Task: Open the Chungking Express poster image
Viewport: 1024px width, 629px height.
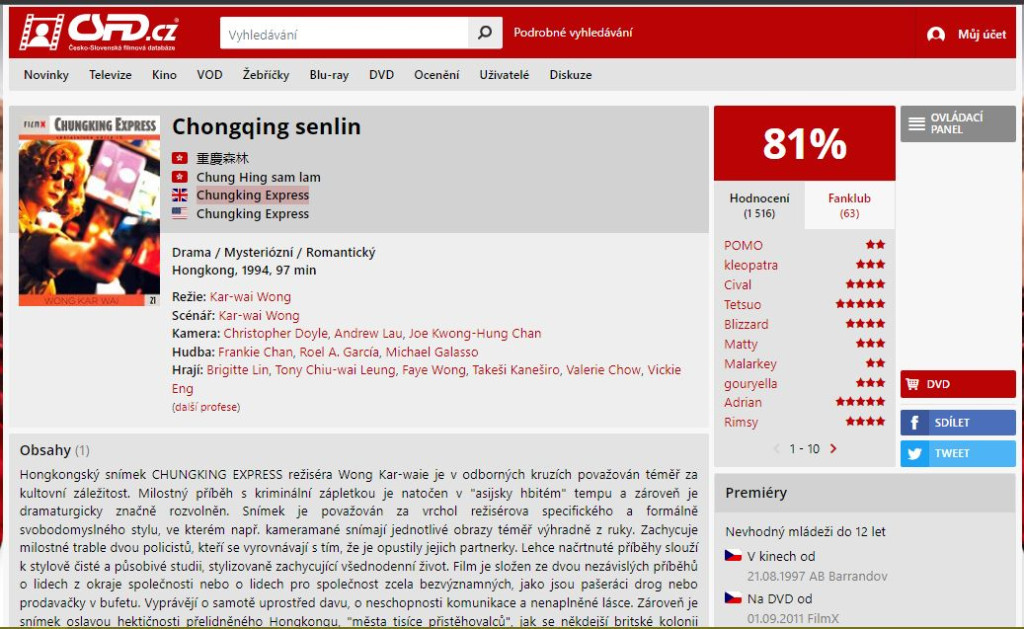Action: 89,211
